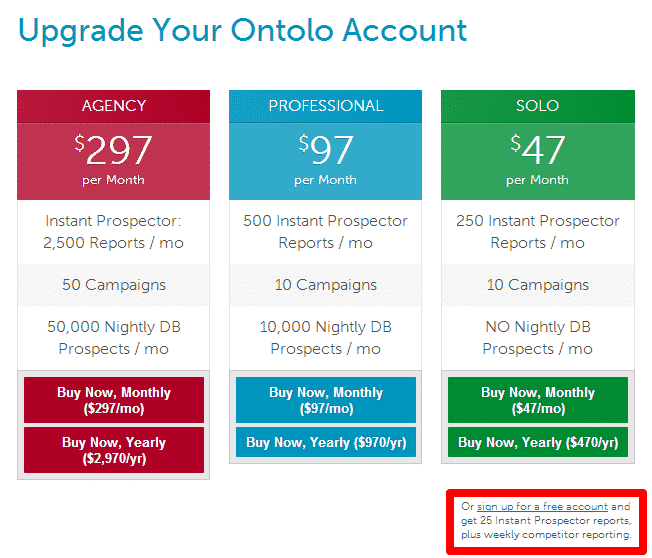The height and width of the screenshot is (558, 652).
Task: Choose Solo yearly plan at $470/yr
Action: coord(538,442)
